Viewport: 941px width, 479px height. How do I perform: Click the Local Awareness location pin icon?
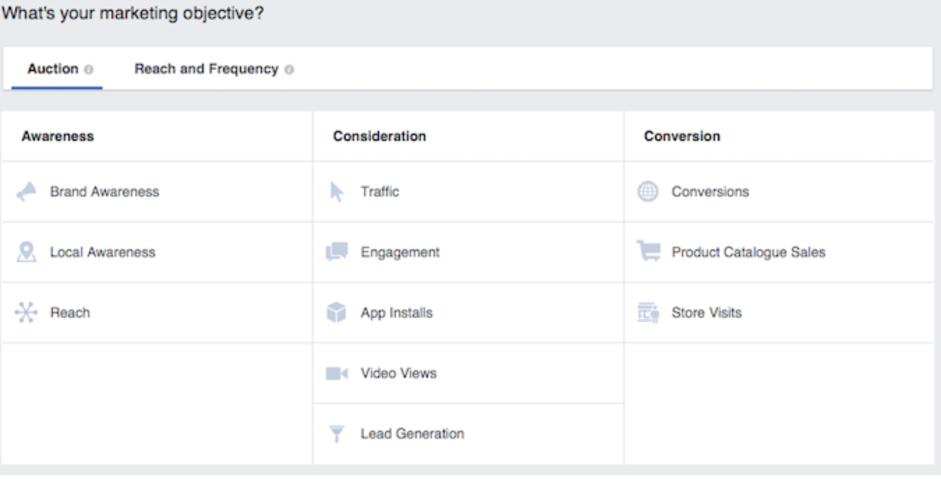[27, 252]
